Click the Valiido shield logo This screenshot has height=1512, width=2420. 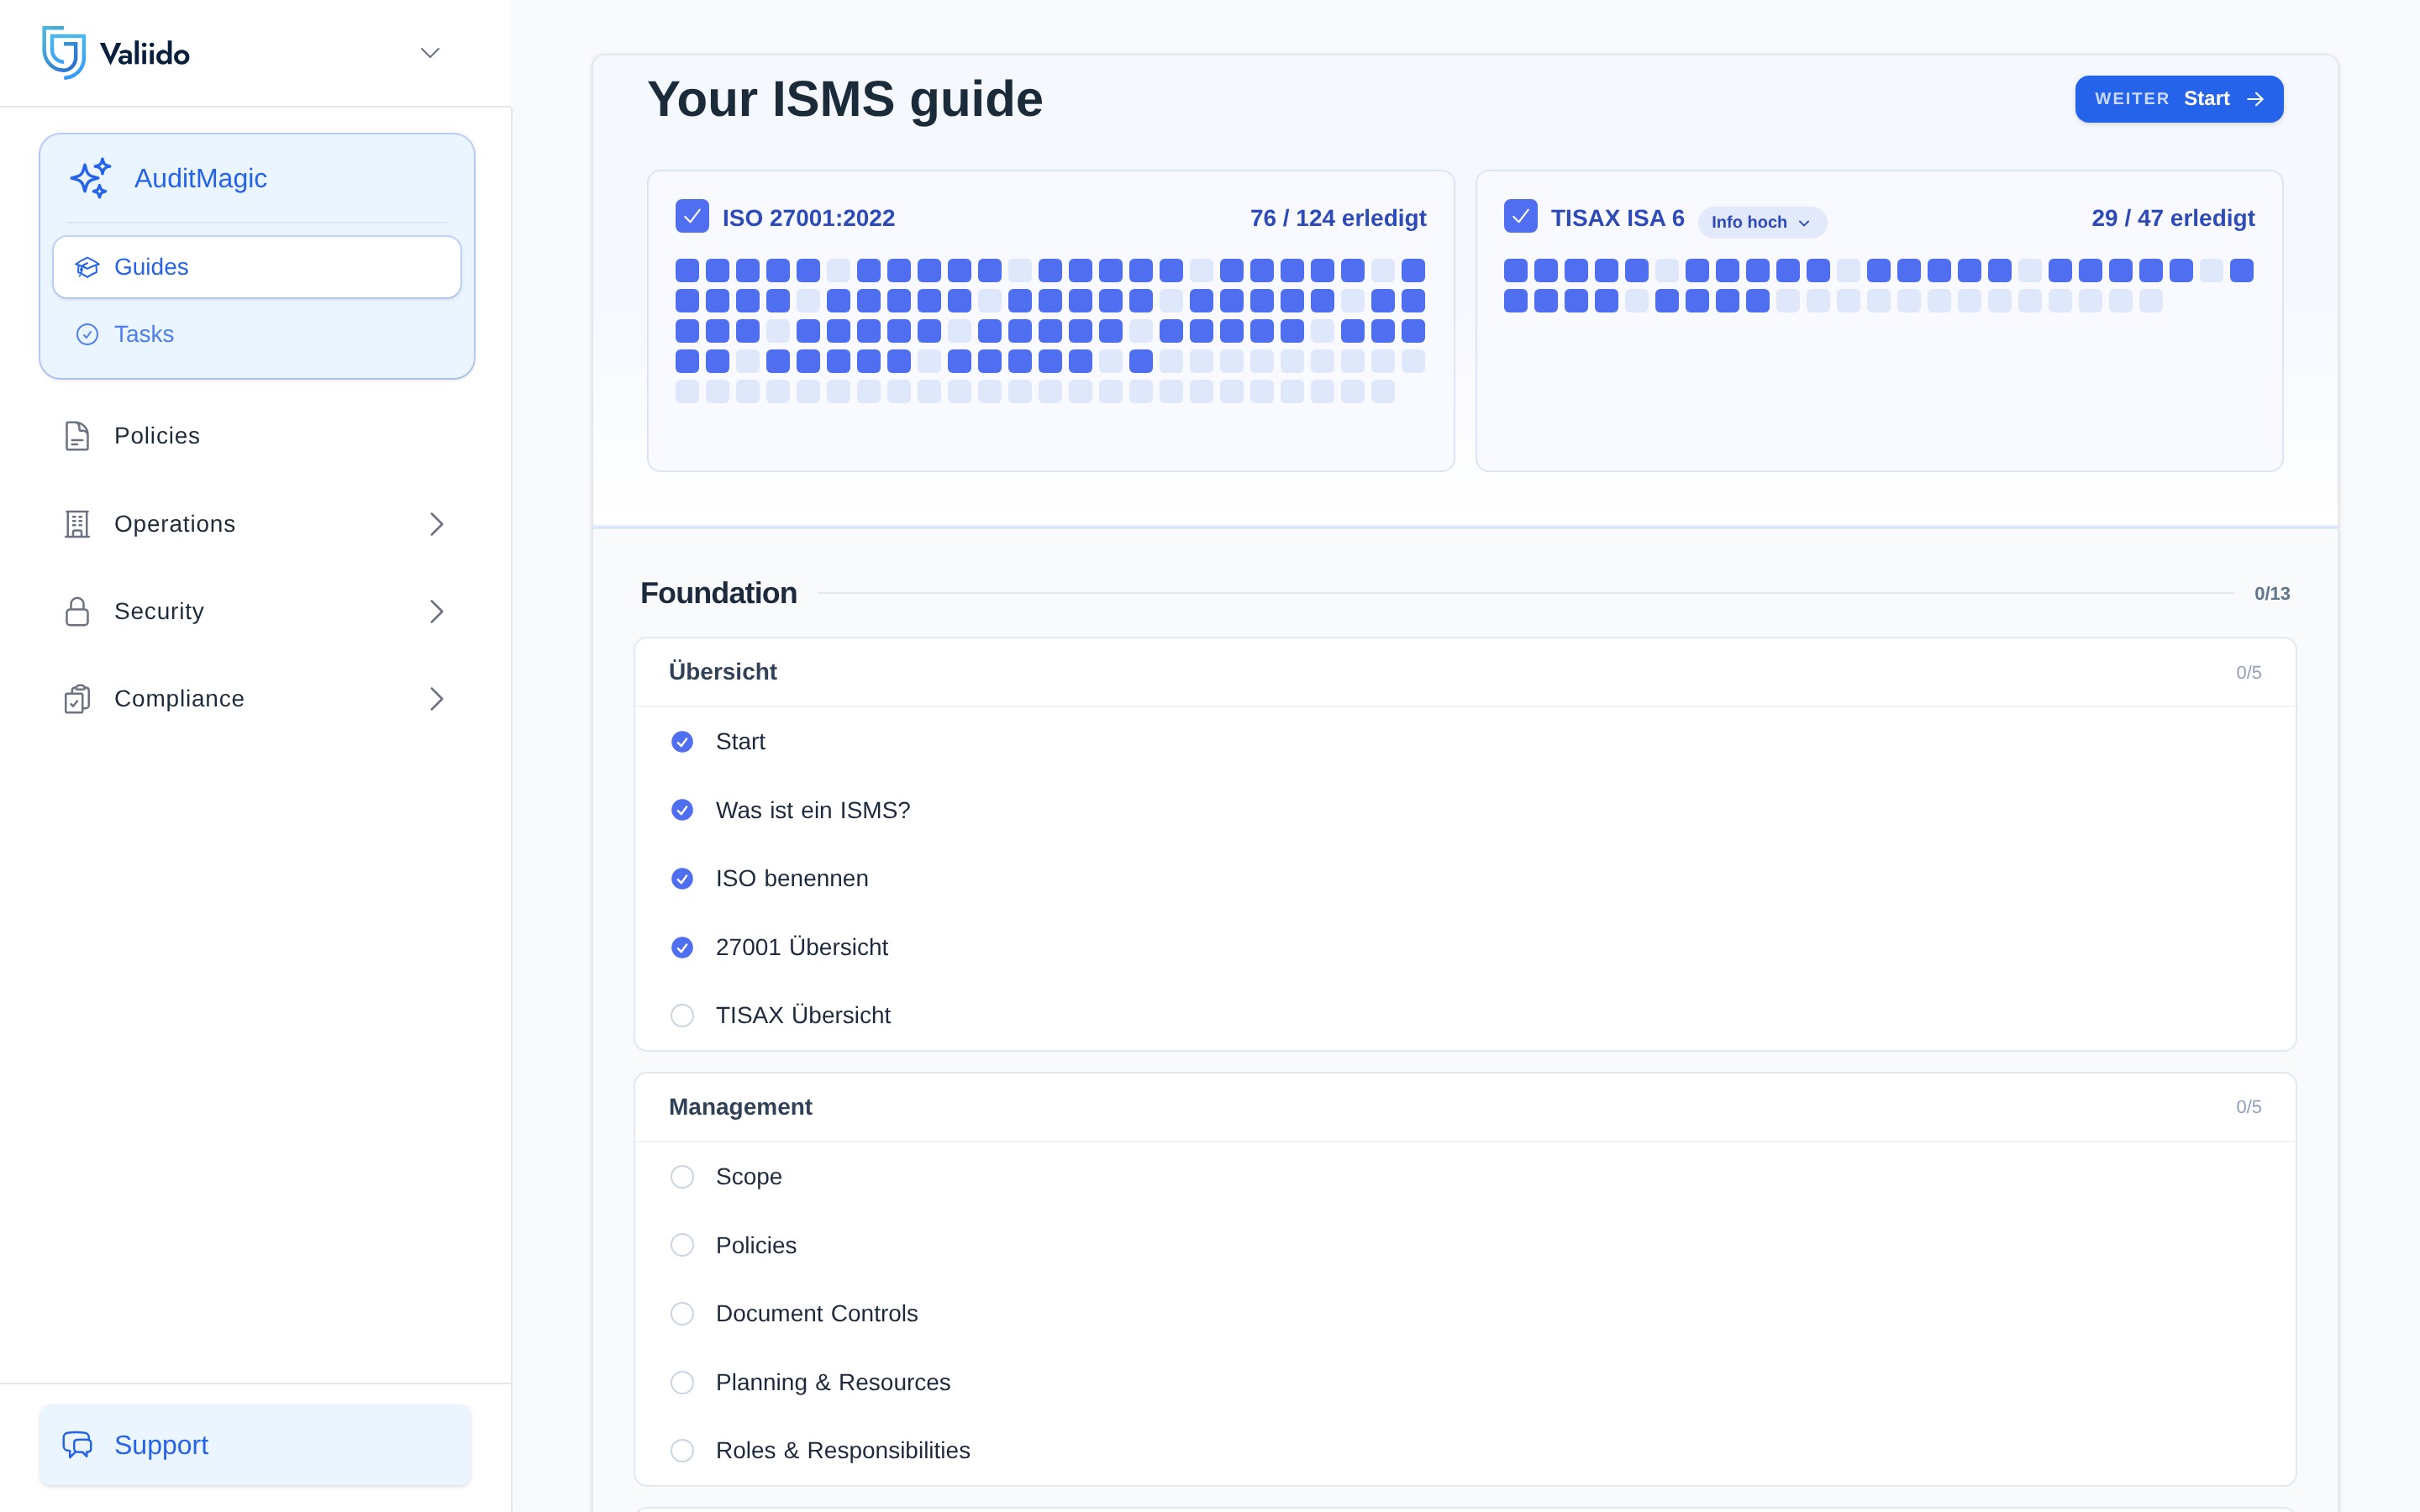click(64, 52)
